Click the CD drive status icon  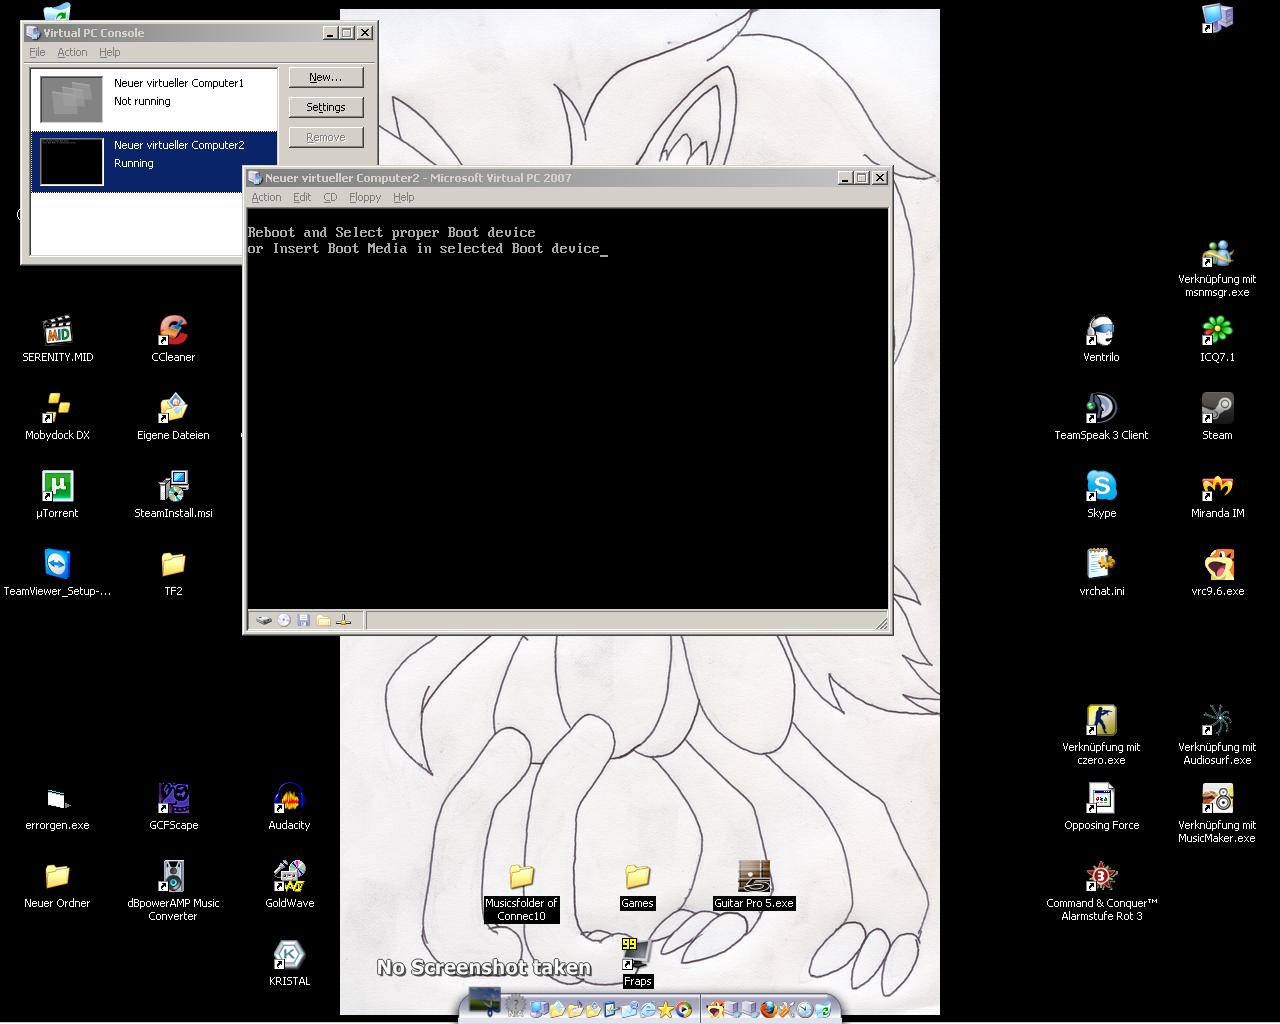click(284, 621)
